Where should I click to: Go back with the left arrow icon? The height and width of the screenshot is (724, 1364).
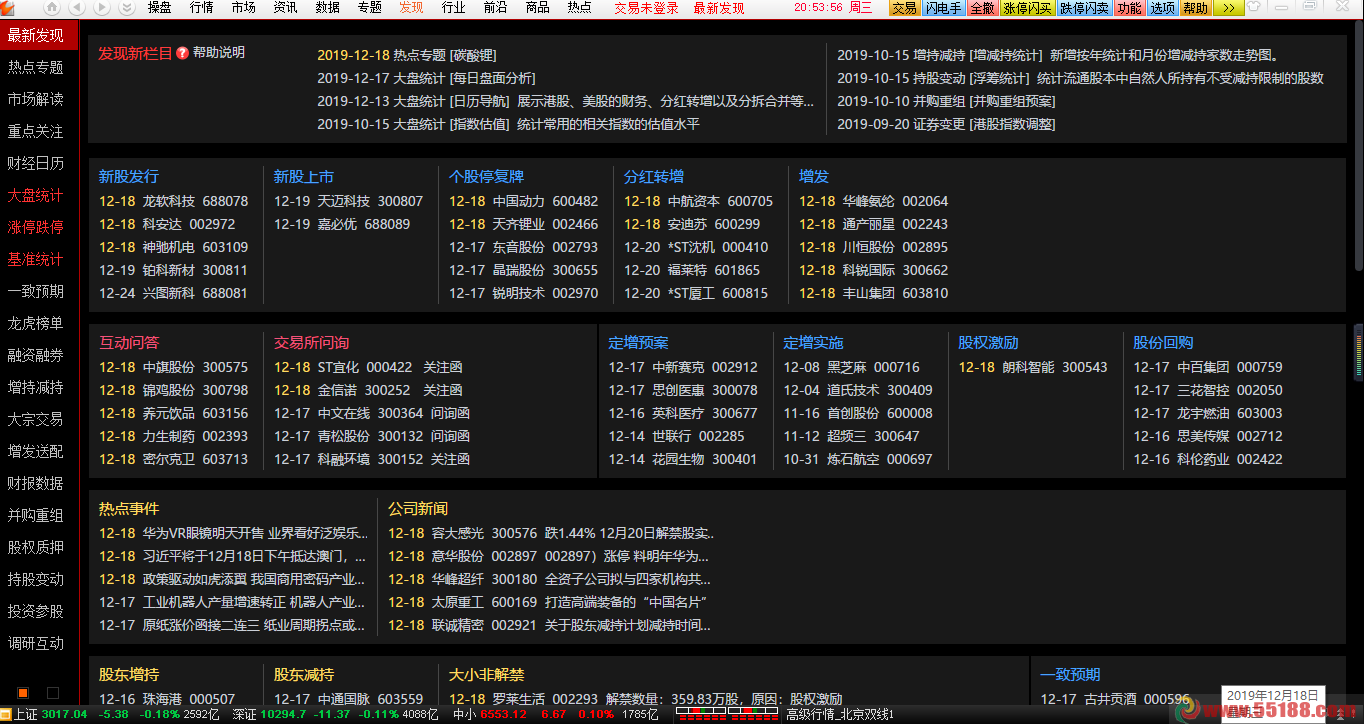pos(78,8)
